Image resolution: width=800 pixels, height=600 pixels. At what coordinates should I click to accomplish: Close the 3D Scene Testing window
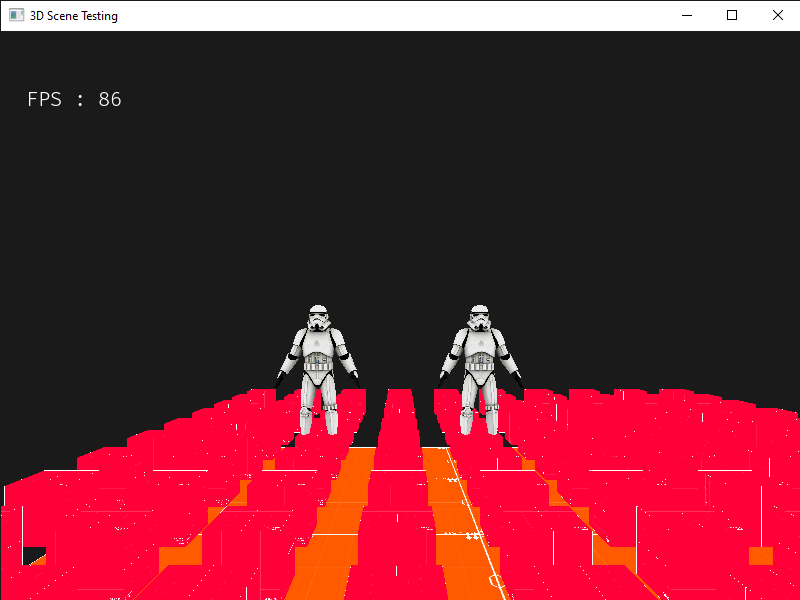click(x=777, y=15)
